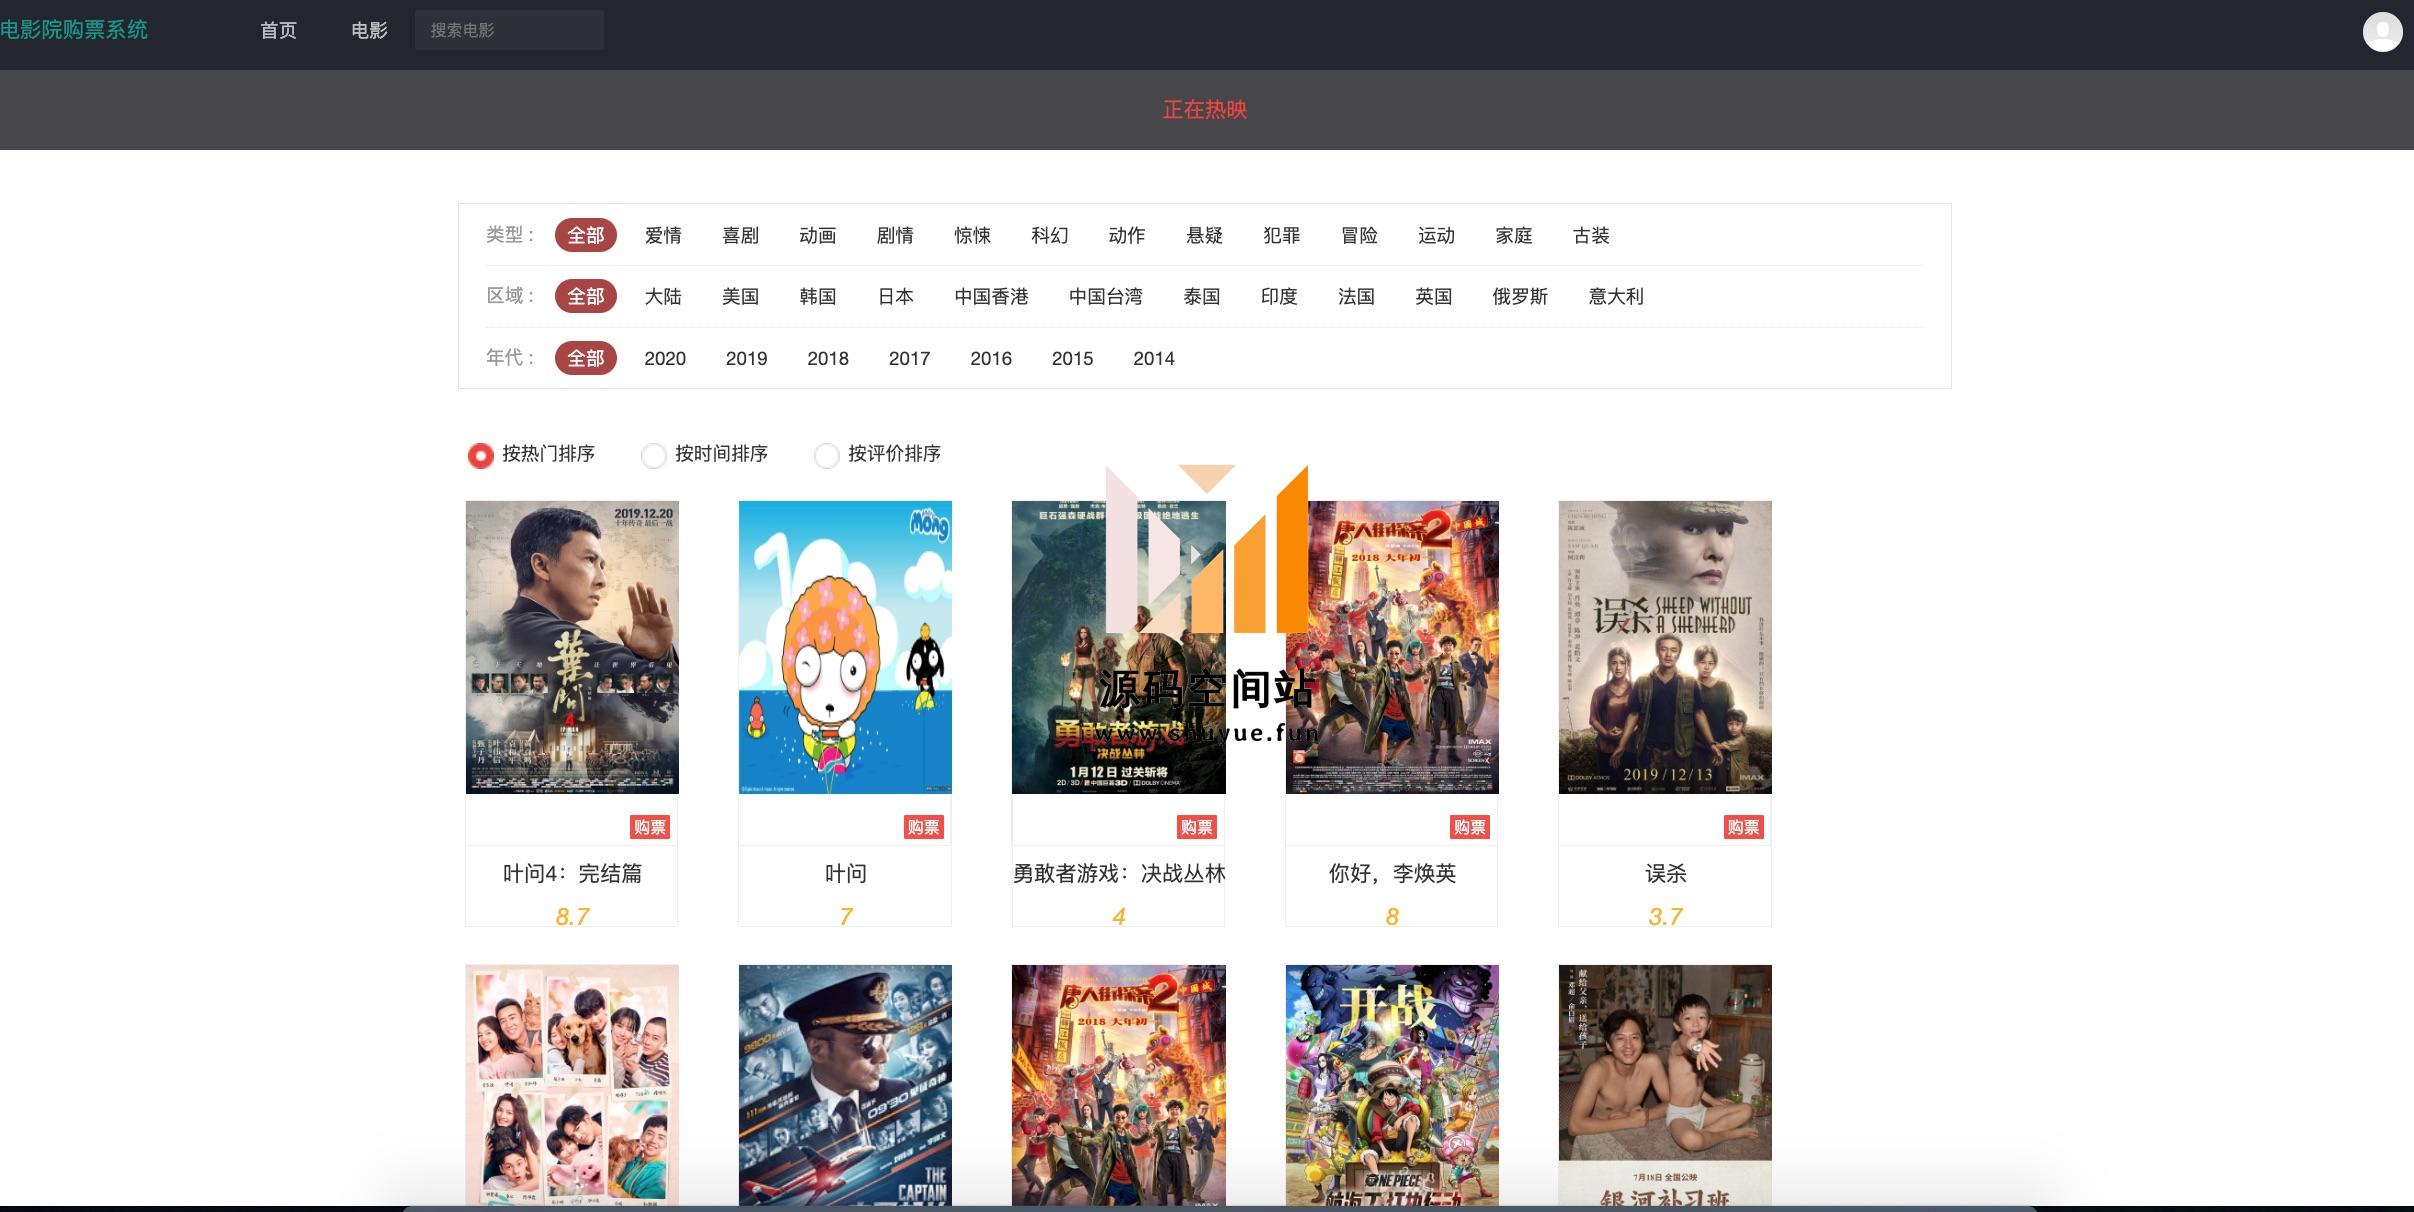Filter by 悬疑 genre

point(1204,235)
